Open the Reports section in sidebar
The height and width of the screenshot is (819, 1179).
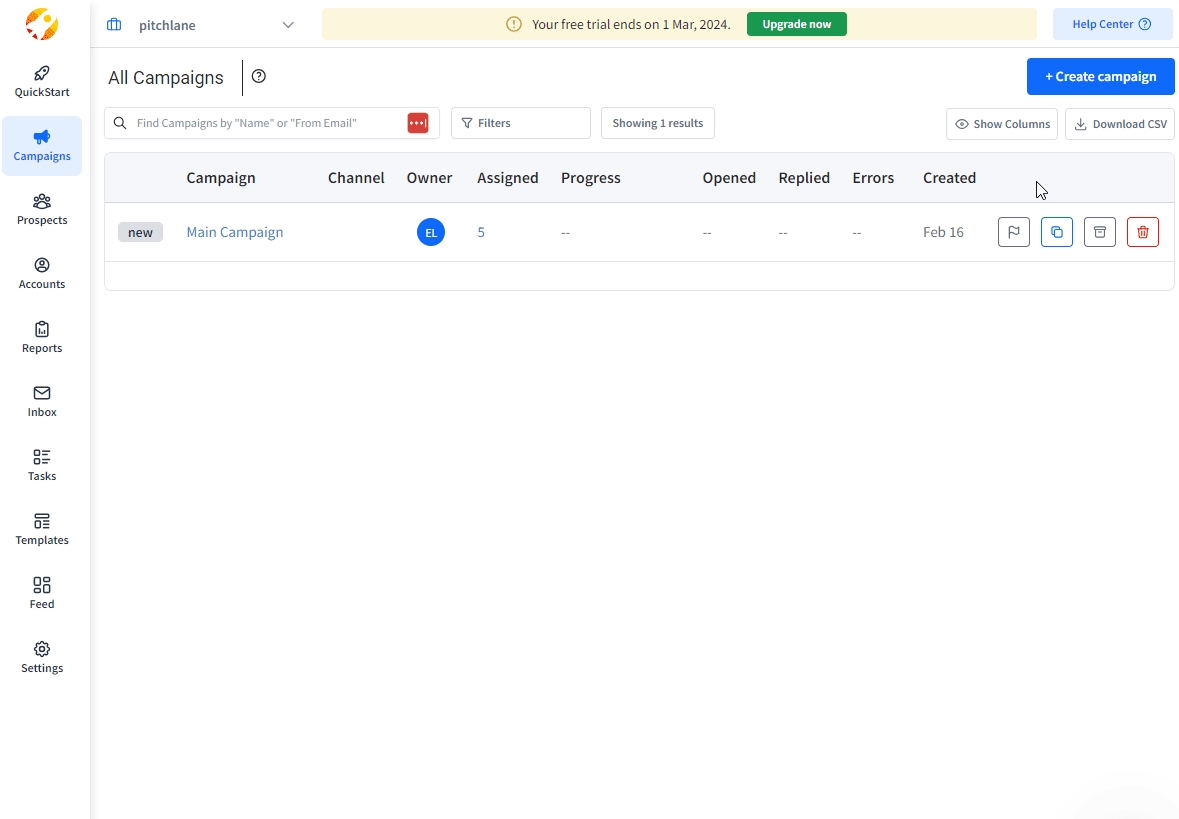[42, 337]
